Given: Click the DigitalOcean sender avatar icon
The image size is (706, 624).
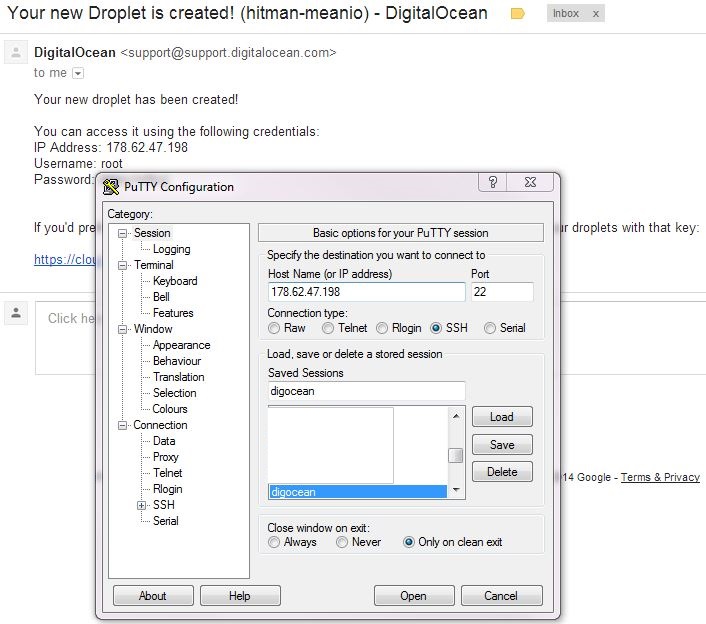Looking at the screenshot, I should coord(16,52).
